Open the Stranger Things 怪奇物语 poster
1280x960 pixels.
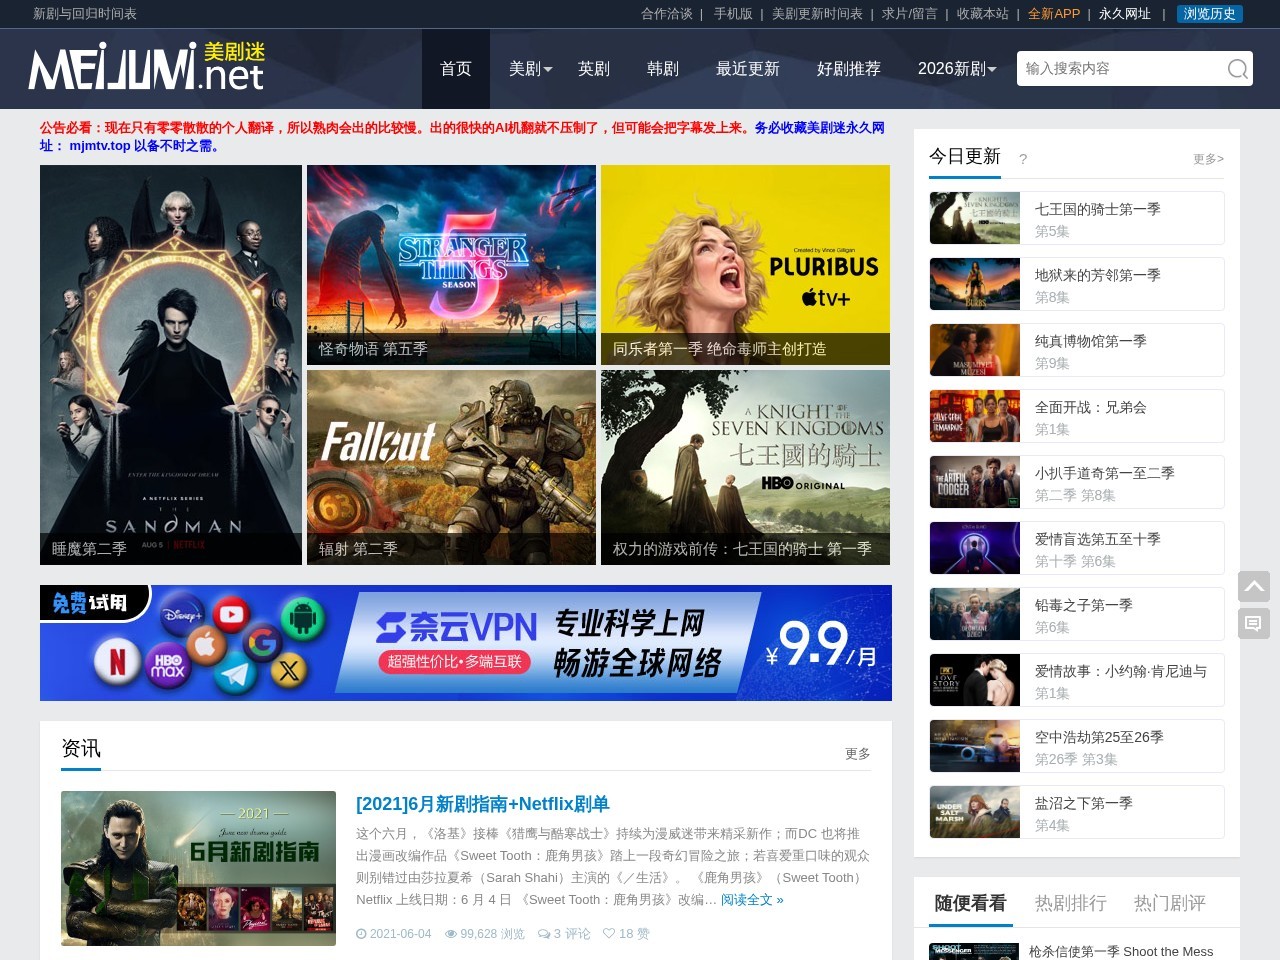(451, 264)
